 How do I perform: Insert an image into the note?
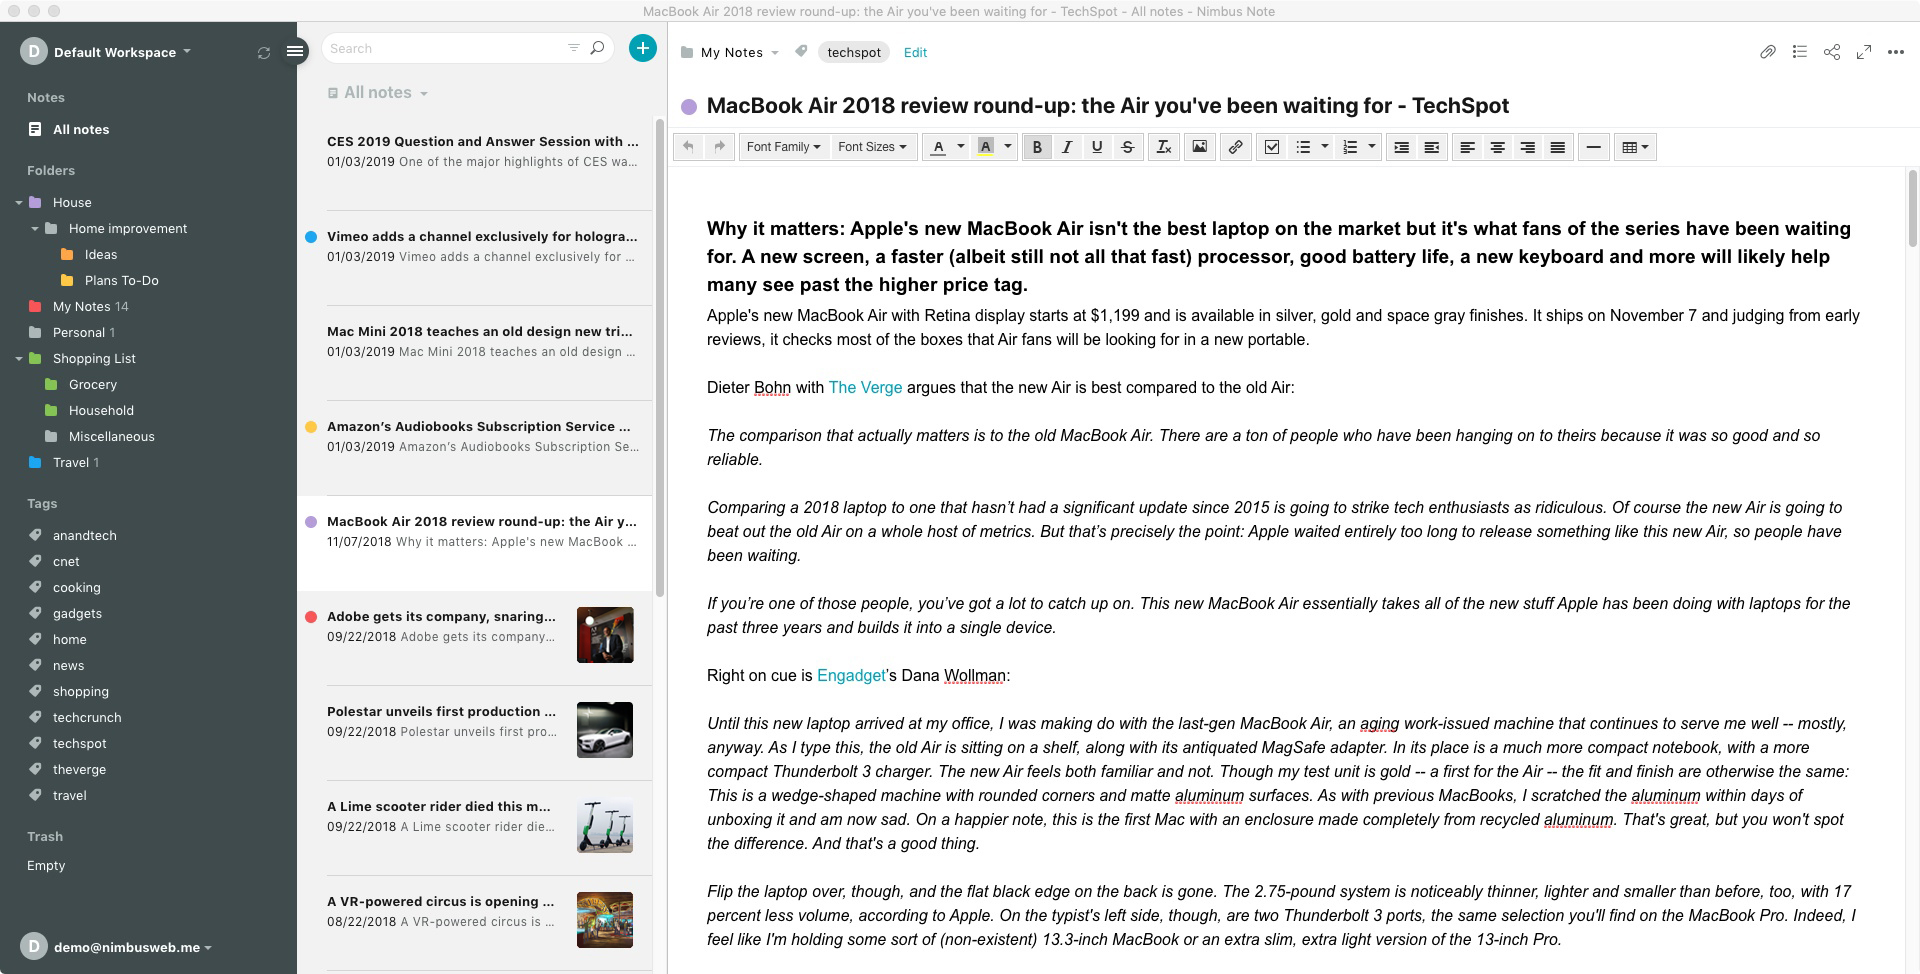tap(1198, 147)
